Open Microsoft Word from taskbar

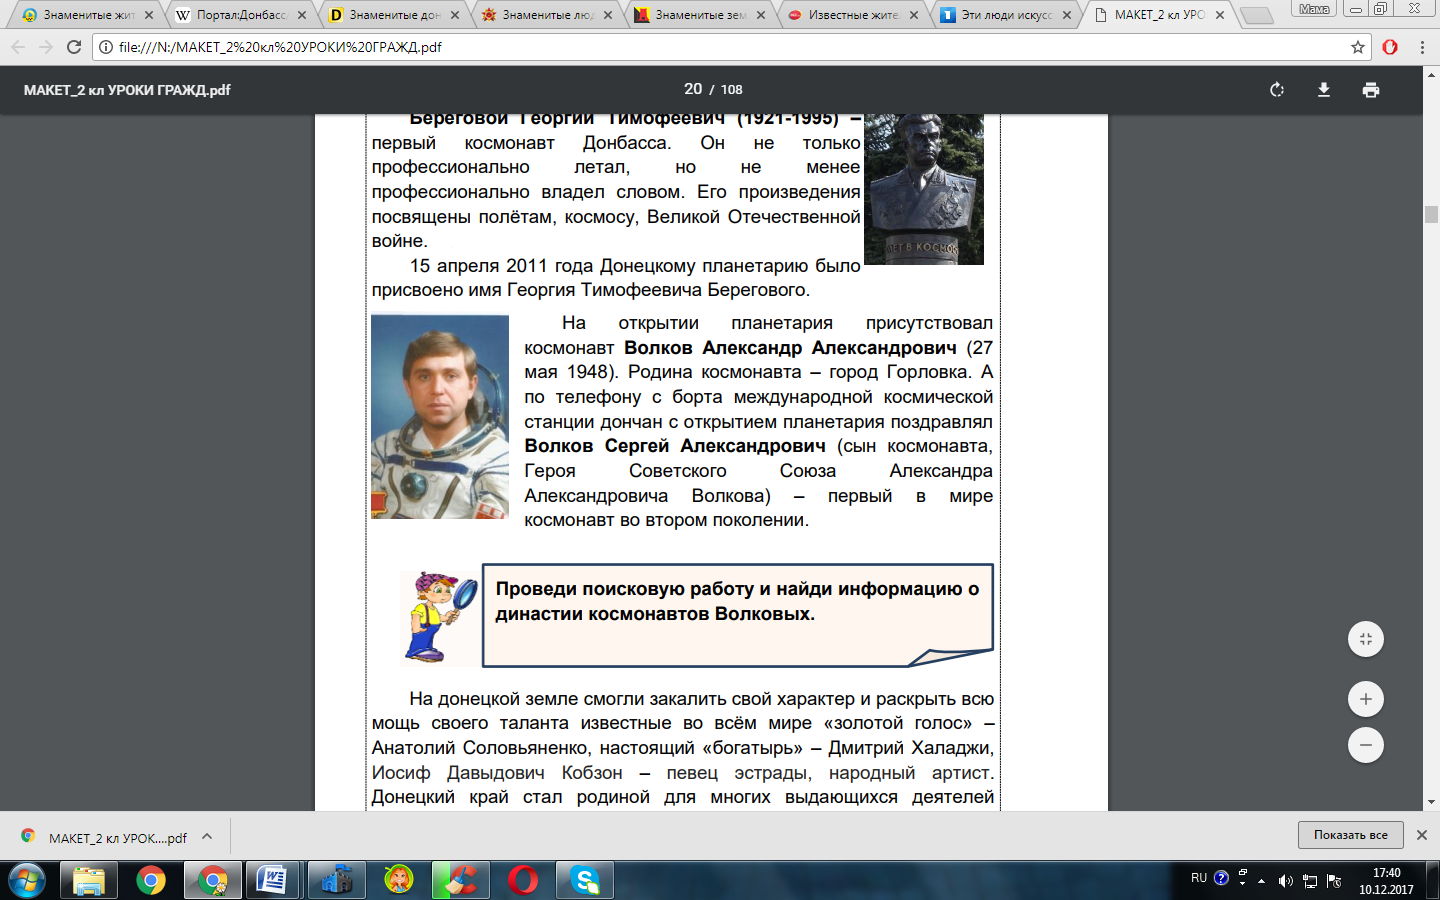[274, 881]
